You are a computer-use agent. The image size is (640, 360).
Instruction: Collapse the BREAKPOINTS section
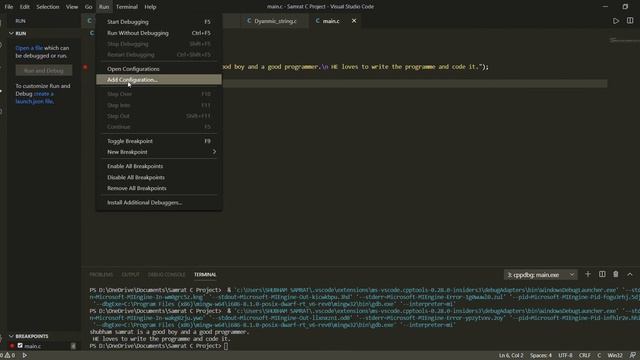coord(11,336)
